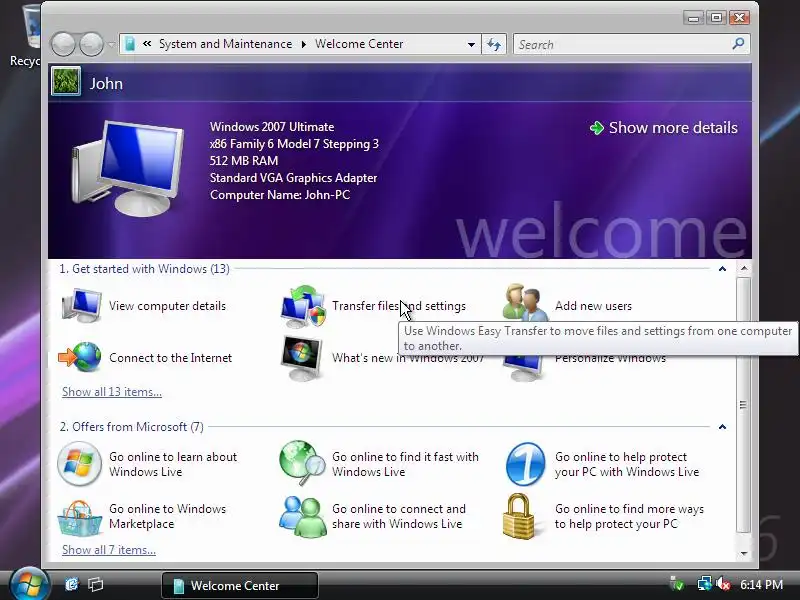
Task: Click the globe with magnifier search icon
Action: tap(302, 463)
